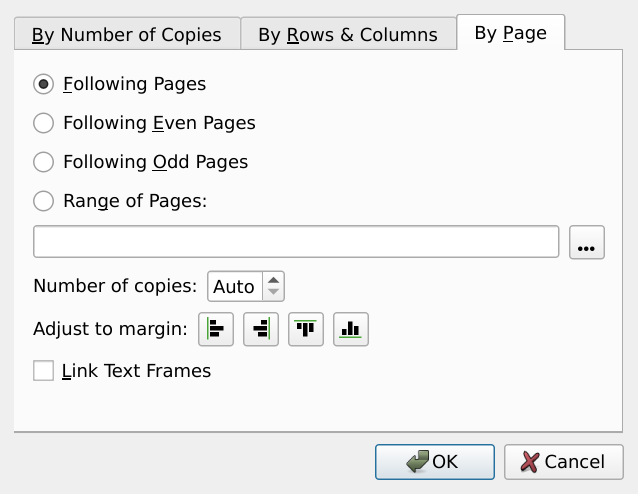This screenshot has height=494, width=638.
Task: Enable the Link Text Frames checkbox
Action: (x=43, y=371)
